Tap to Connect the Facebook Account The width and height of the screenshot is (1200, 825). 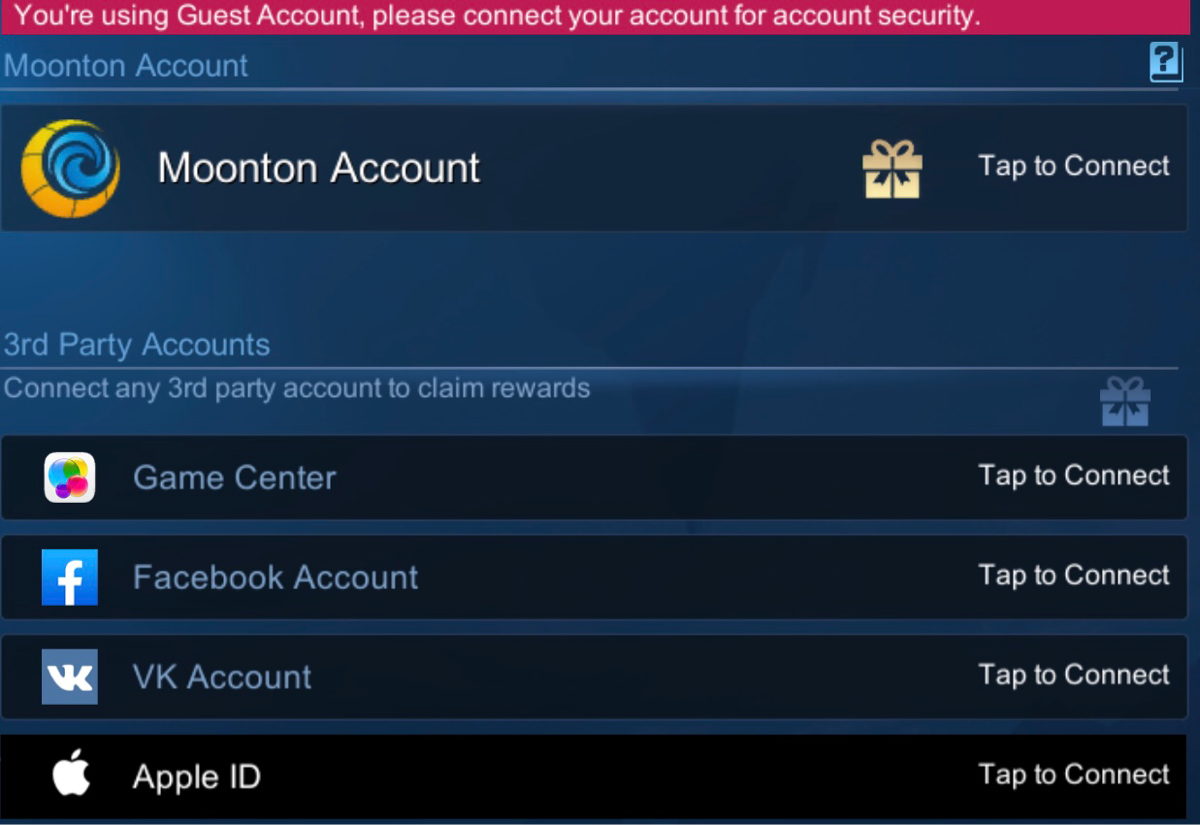click(x=1074, y=575)
